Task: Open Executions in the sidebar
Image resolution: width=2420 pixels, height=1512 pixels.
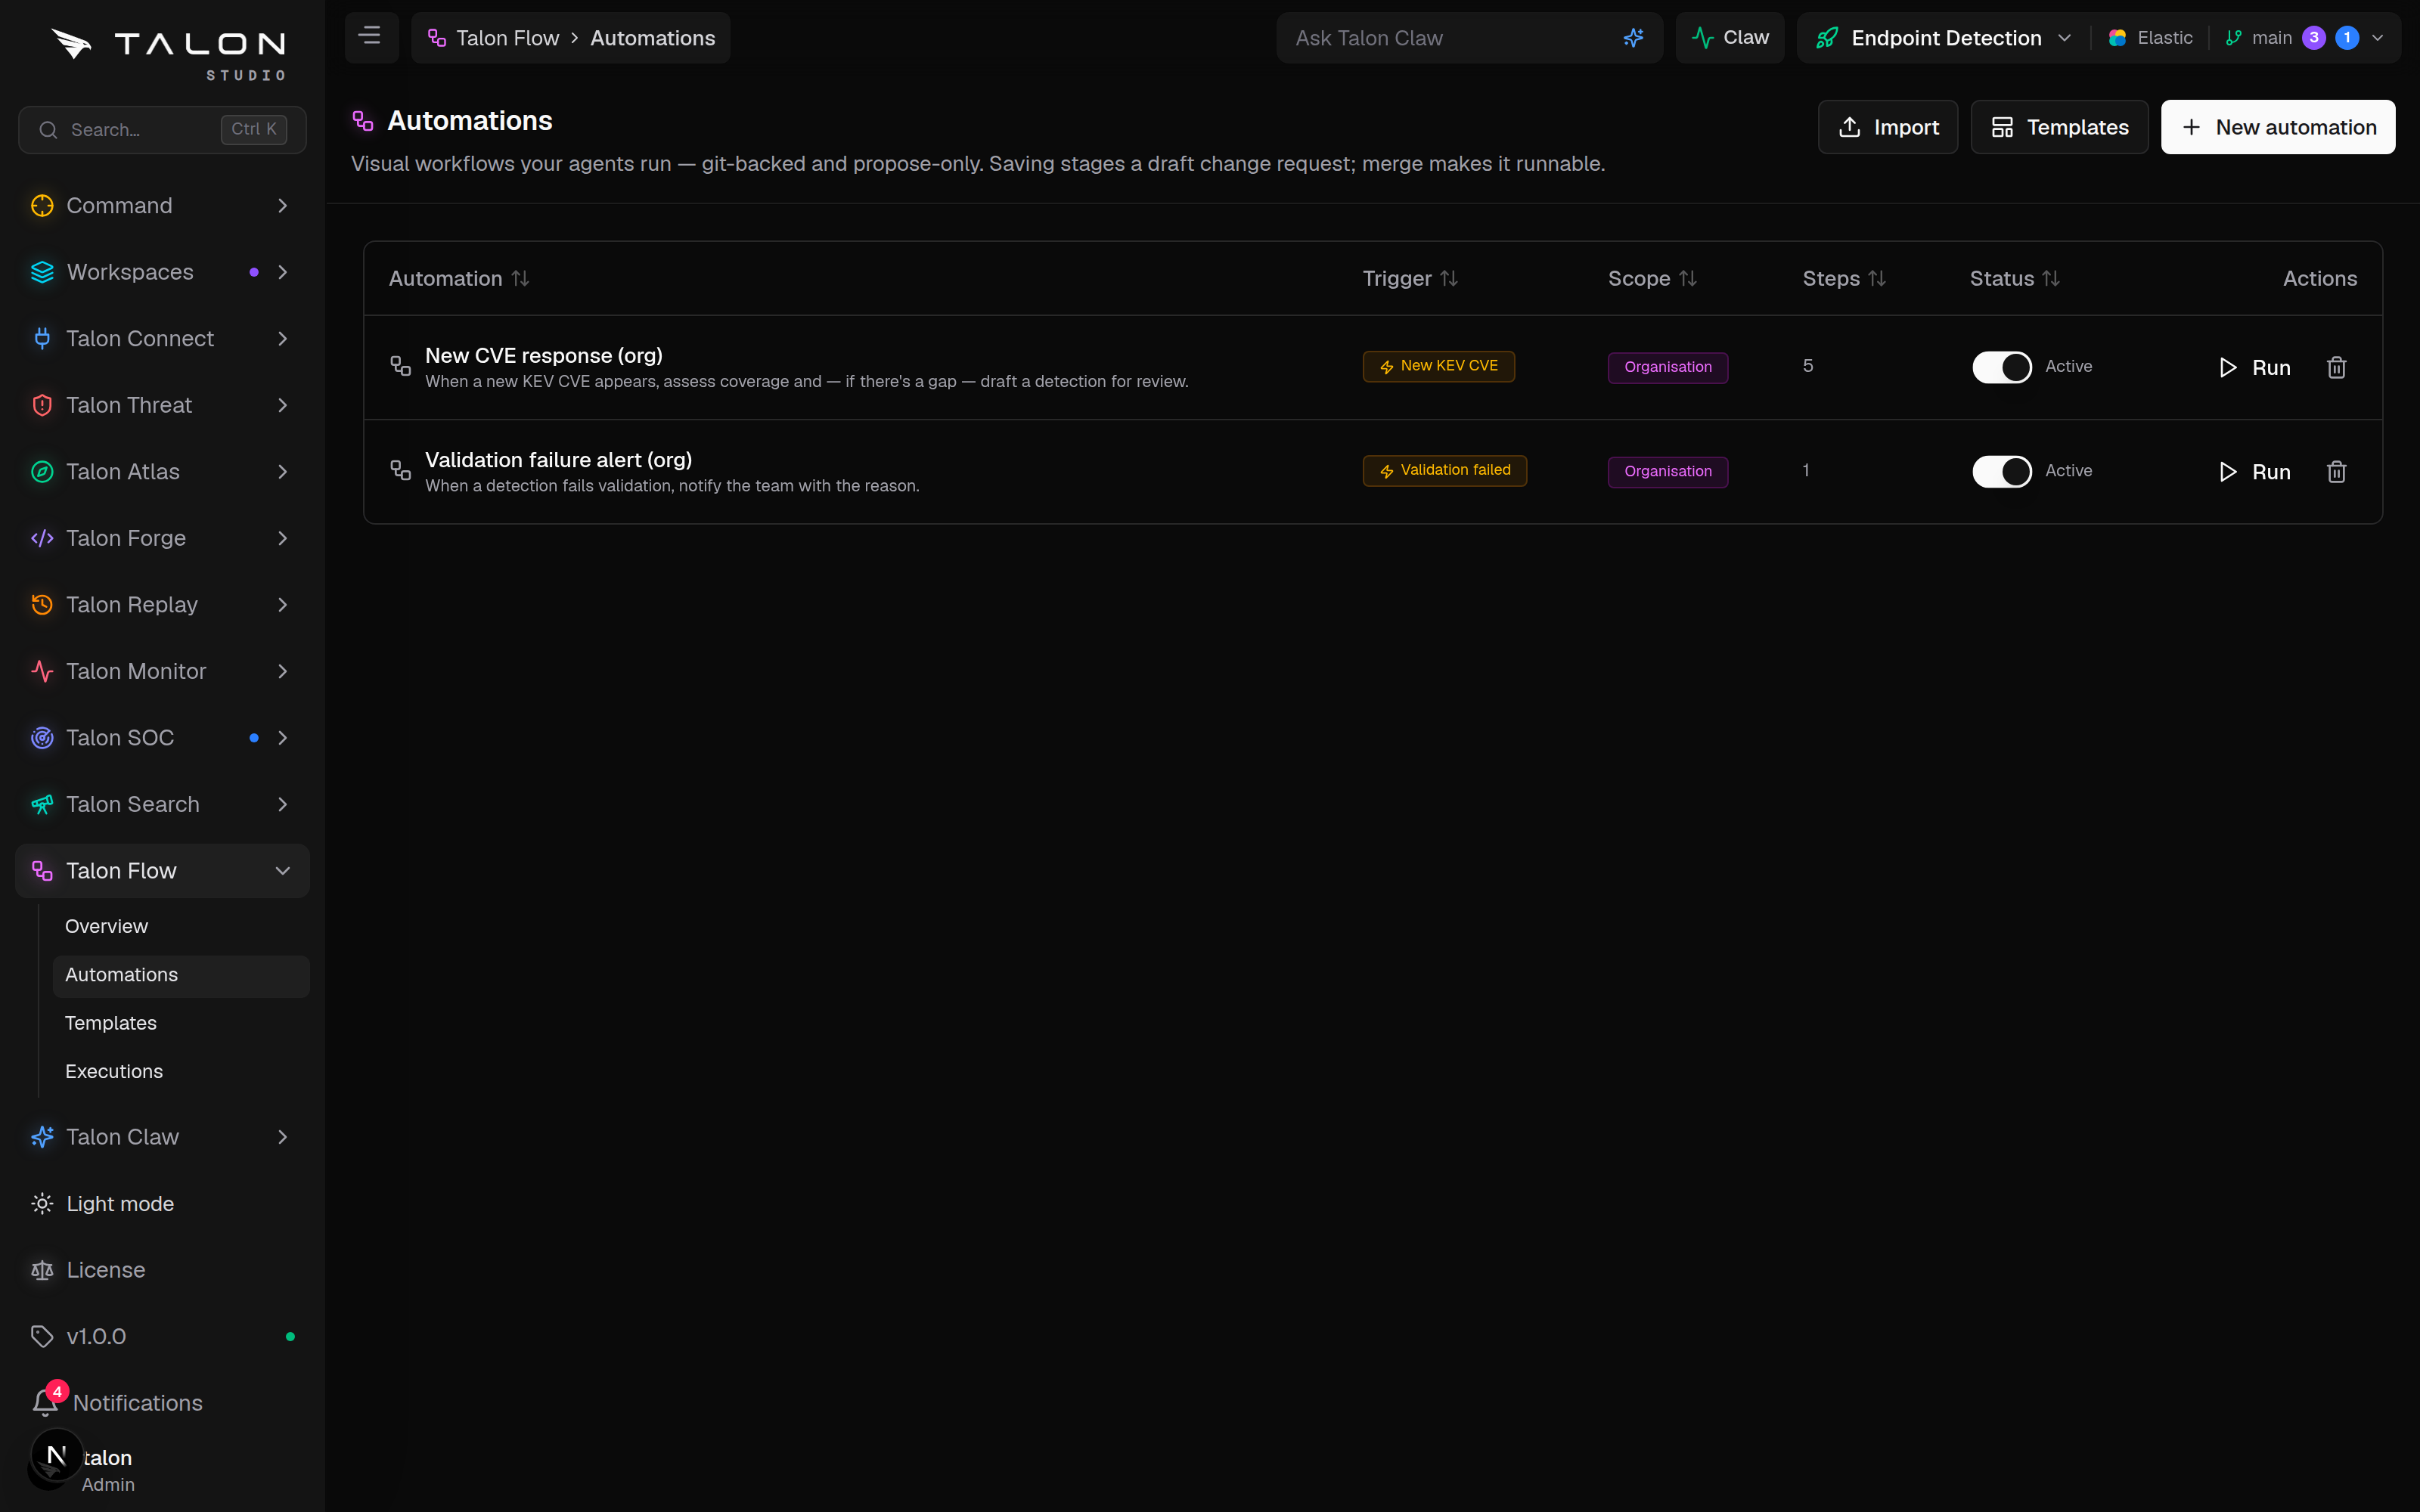Action: pyautogui.click(x=181, y=1071)
